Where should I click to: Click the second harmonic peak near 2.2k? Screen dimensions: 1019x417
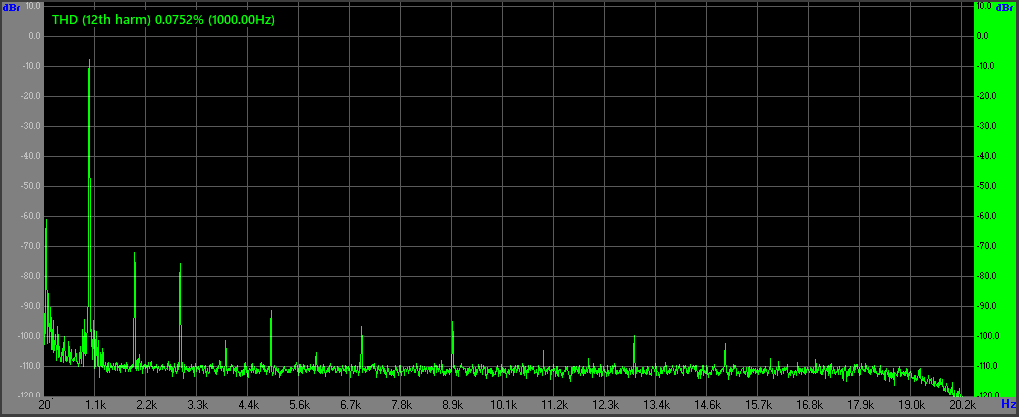tap(135, 253)
